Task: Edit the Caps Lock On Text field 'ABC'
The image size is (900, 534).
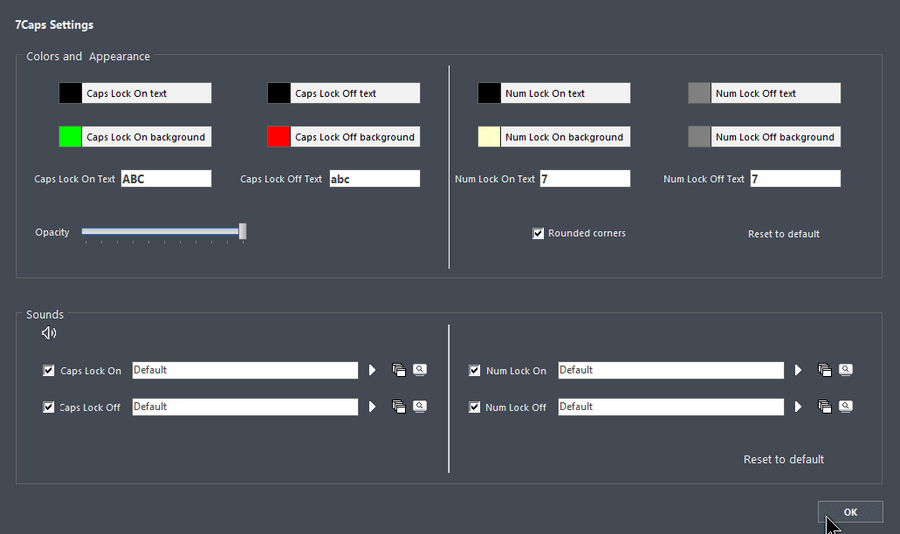Action: tap(166, 179)
